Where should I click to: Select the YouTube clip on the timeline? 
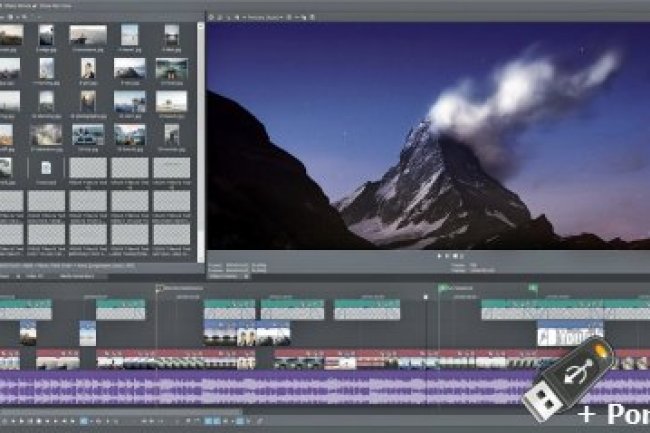click(x=569, y=333)
